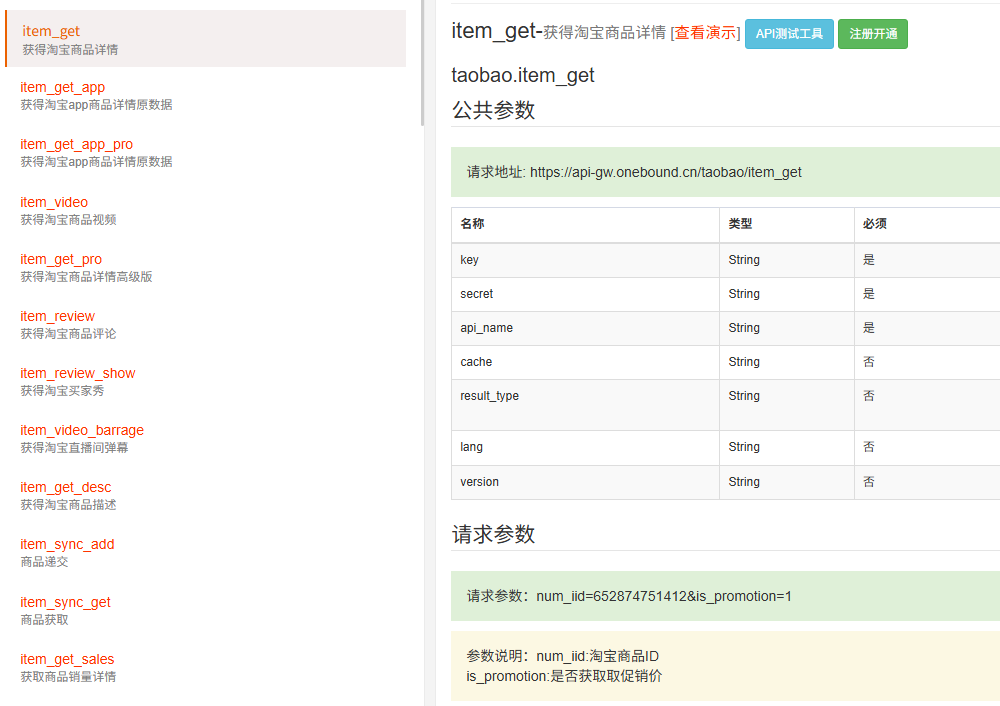Image resolution: width=1000 pixels, height=706 pixels.
Task: Click the 否 value in version row
Action: [869, 482]
